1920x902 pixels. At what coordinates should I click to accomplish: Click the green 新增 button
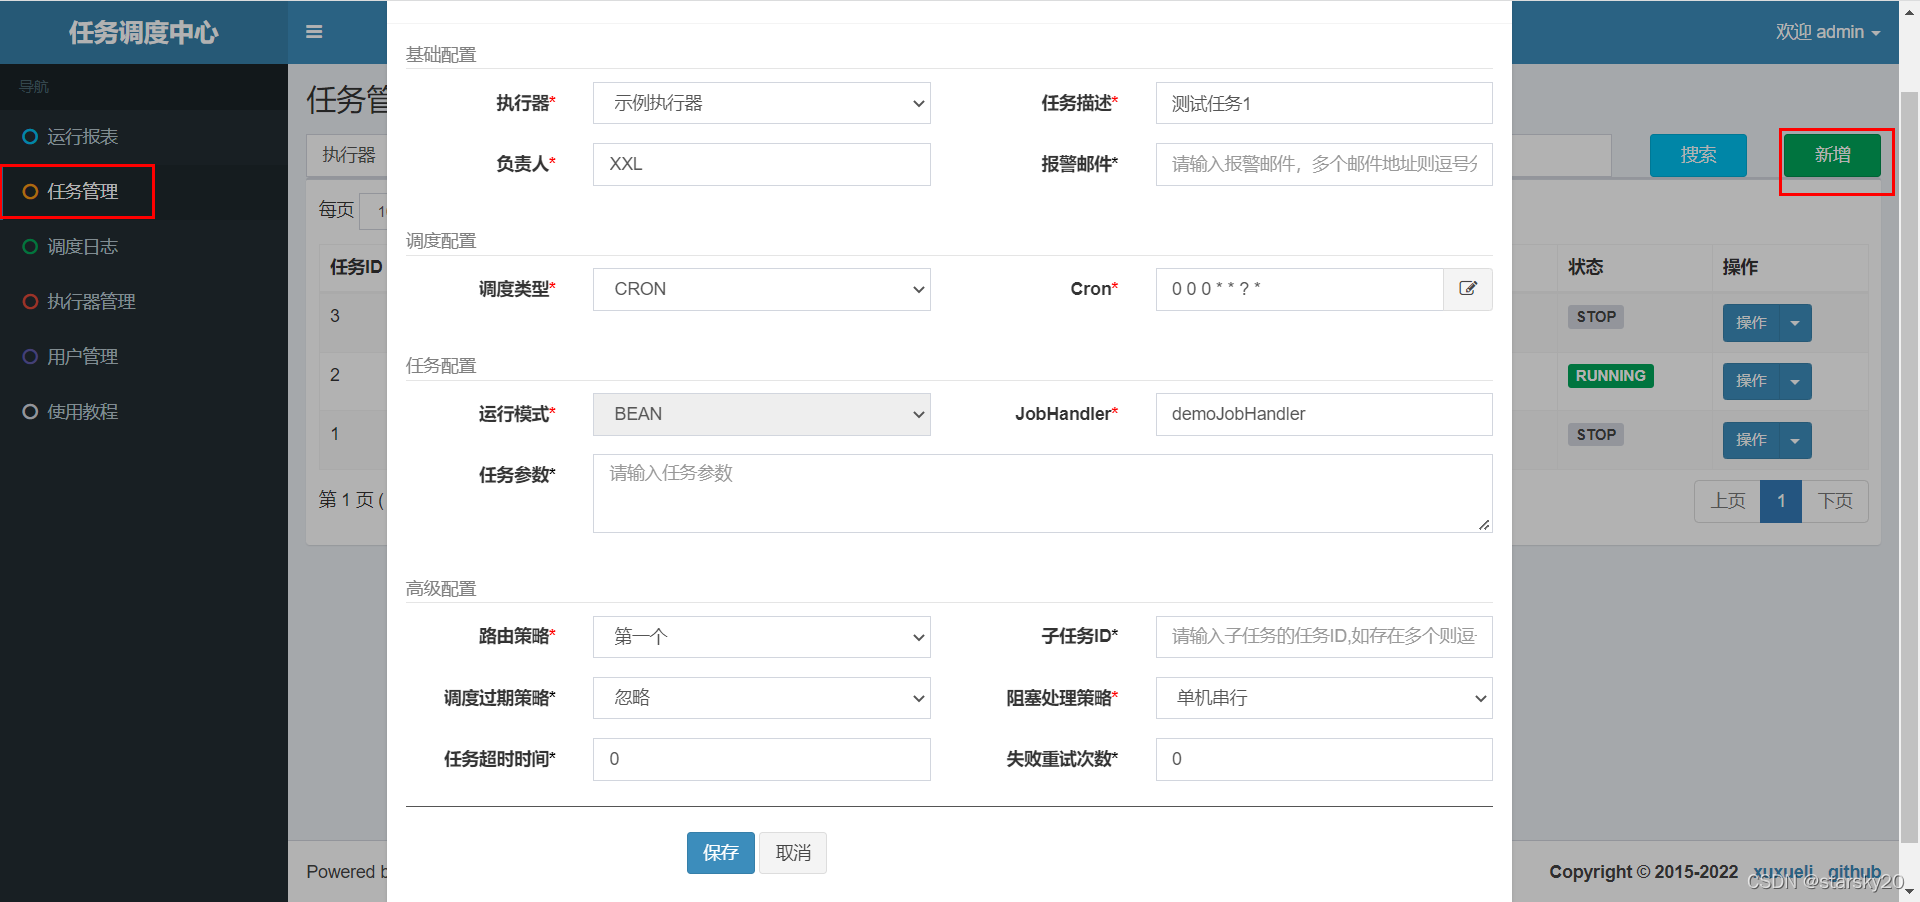tap(1833, 155)
